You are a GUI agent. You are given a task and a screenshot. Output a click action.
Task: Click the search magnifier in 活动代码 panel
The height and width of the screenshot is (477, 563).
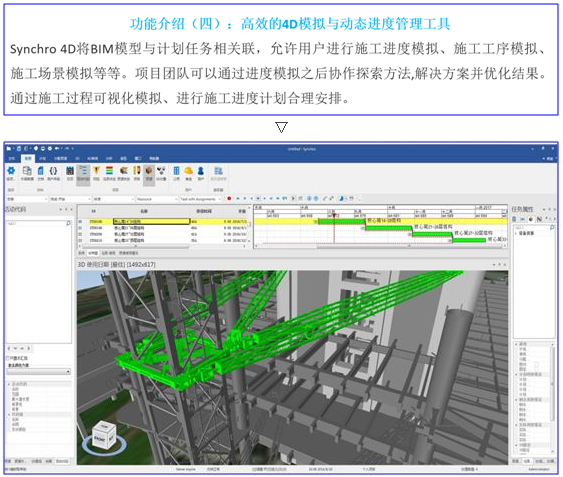69,223
